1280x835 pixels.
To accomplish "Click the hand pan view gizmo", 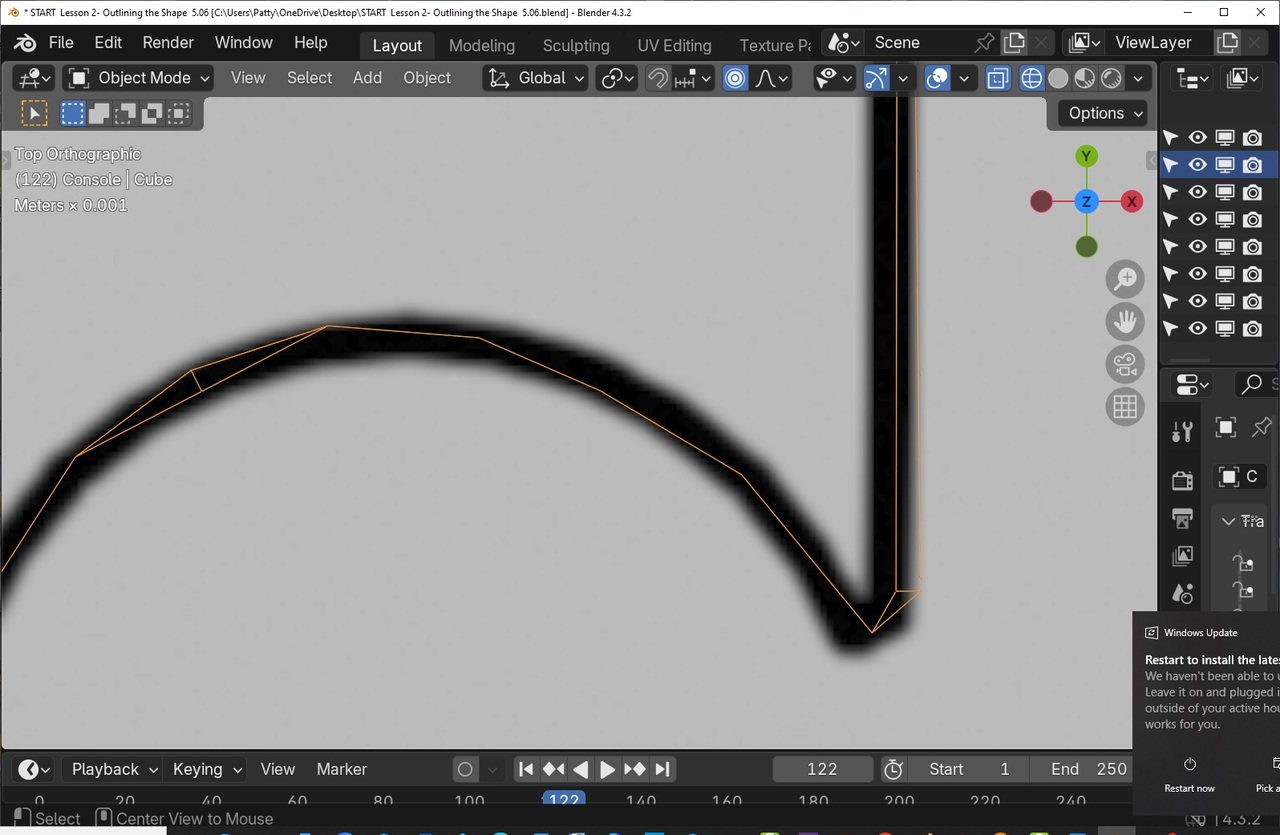I will coord(1125,322).
